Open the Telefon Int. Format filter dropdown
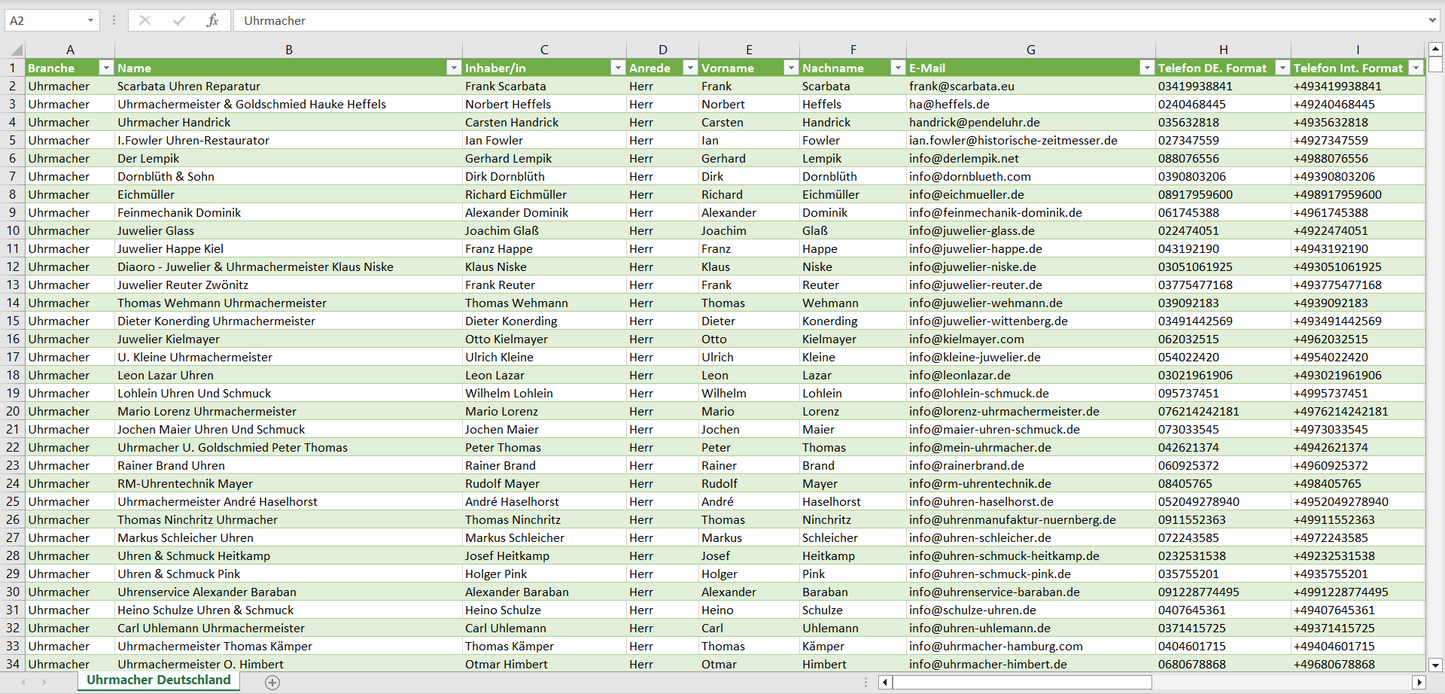 (x=1415, y=68)
